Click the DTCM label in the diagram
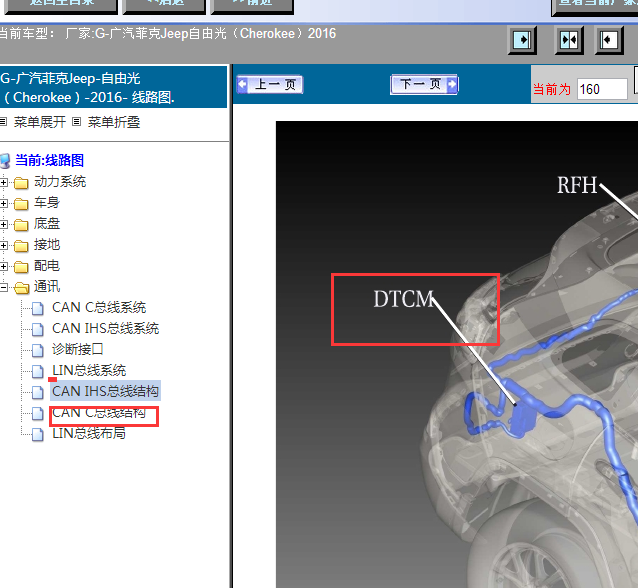Image resolution: width=638 pixels, height=588 pixels. (x=404, y=299)
